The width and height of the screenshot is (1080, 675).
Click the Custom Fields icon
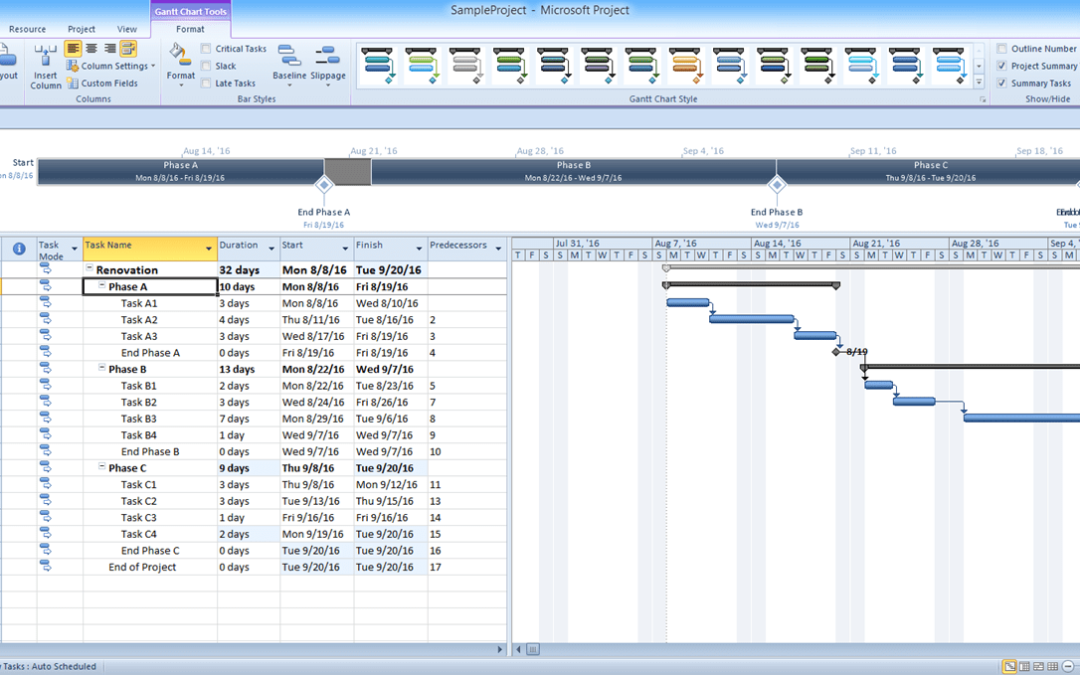pyautogui.click(x=73, y=84)
